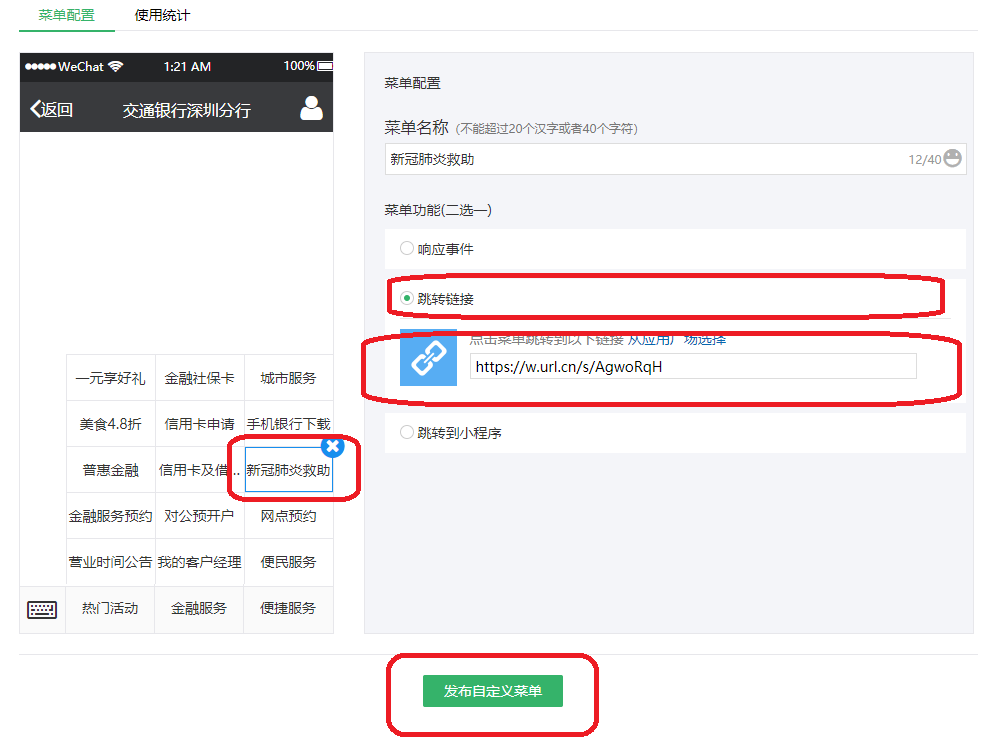987x752 pixels.
Task: Select the 跳转到小程序 radio button
Action: (x=407, y=432)
